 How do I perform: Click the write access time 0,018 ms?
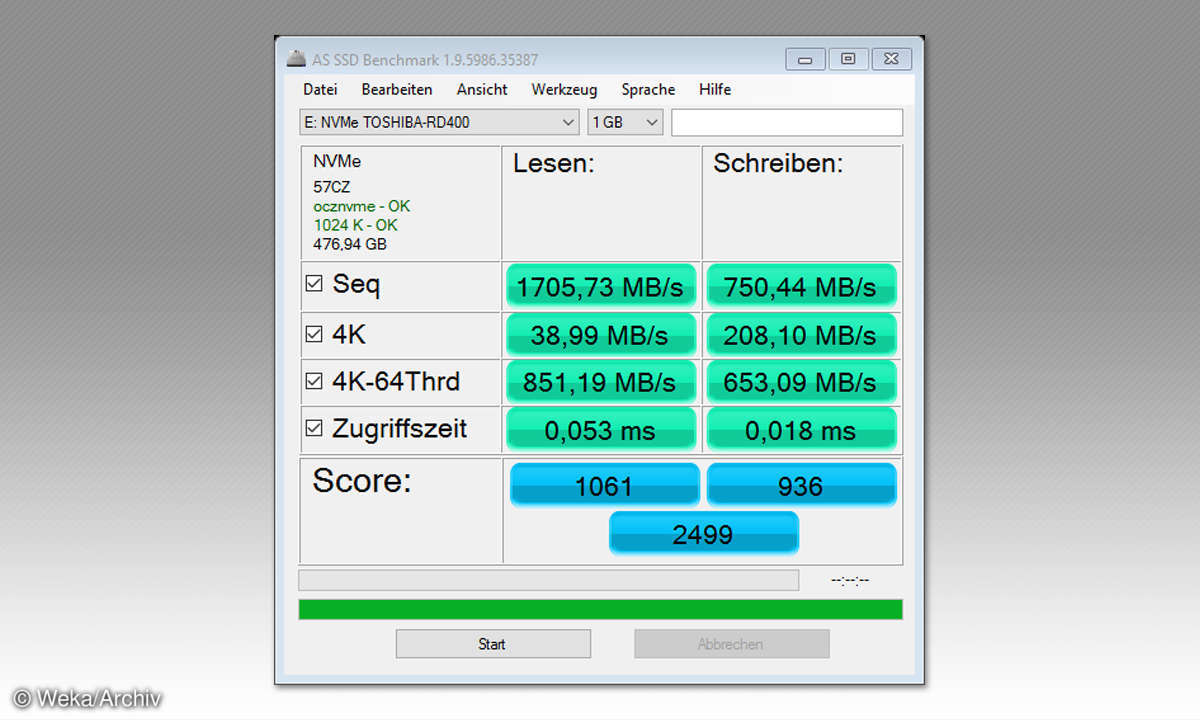(x=801, y=429)
